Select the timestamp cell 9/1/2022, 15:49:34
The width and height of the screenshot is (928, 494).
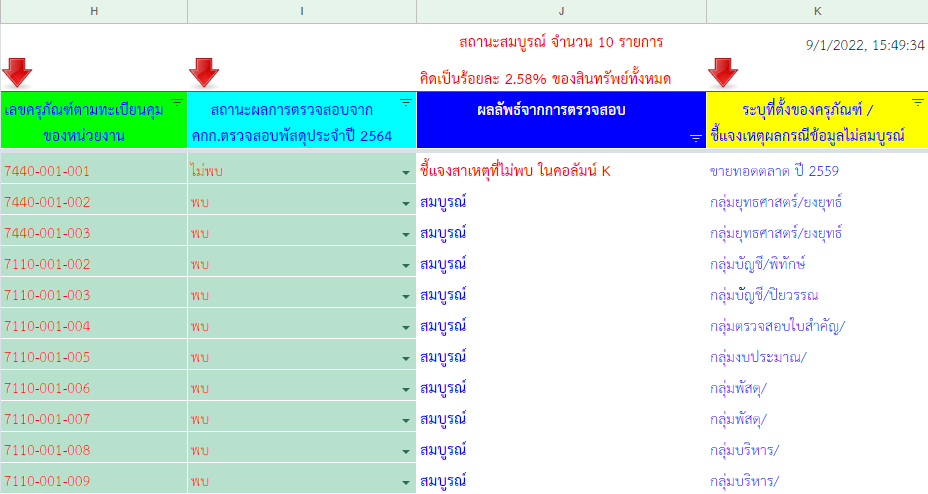(864, 45)
